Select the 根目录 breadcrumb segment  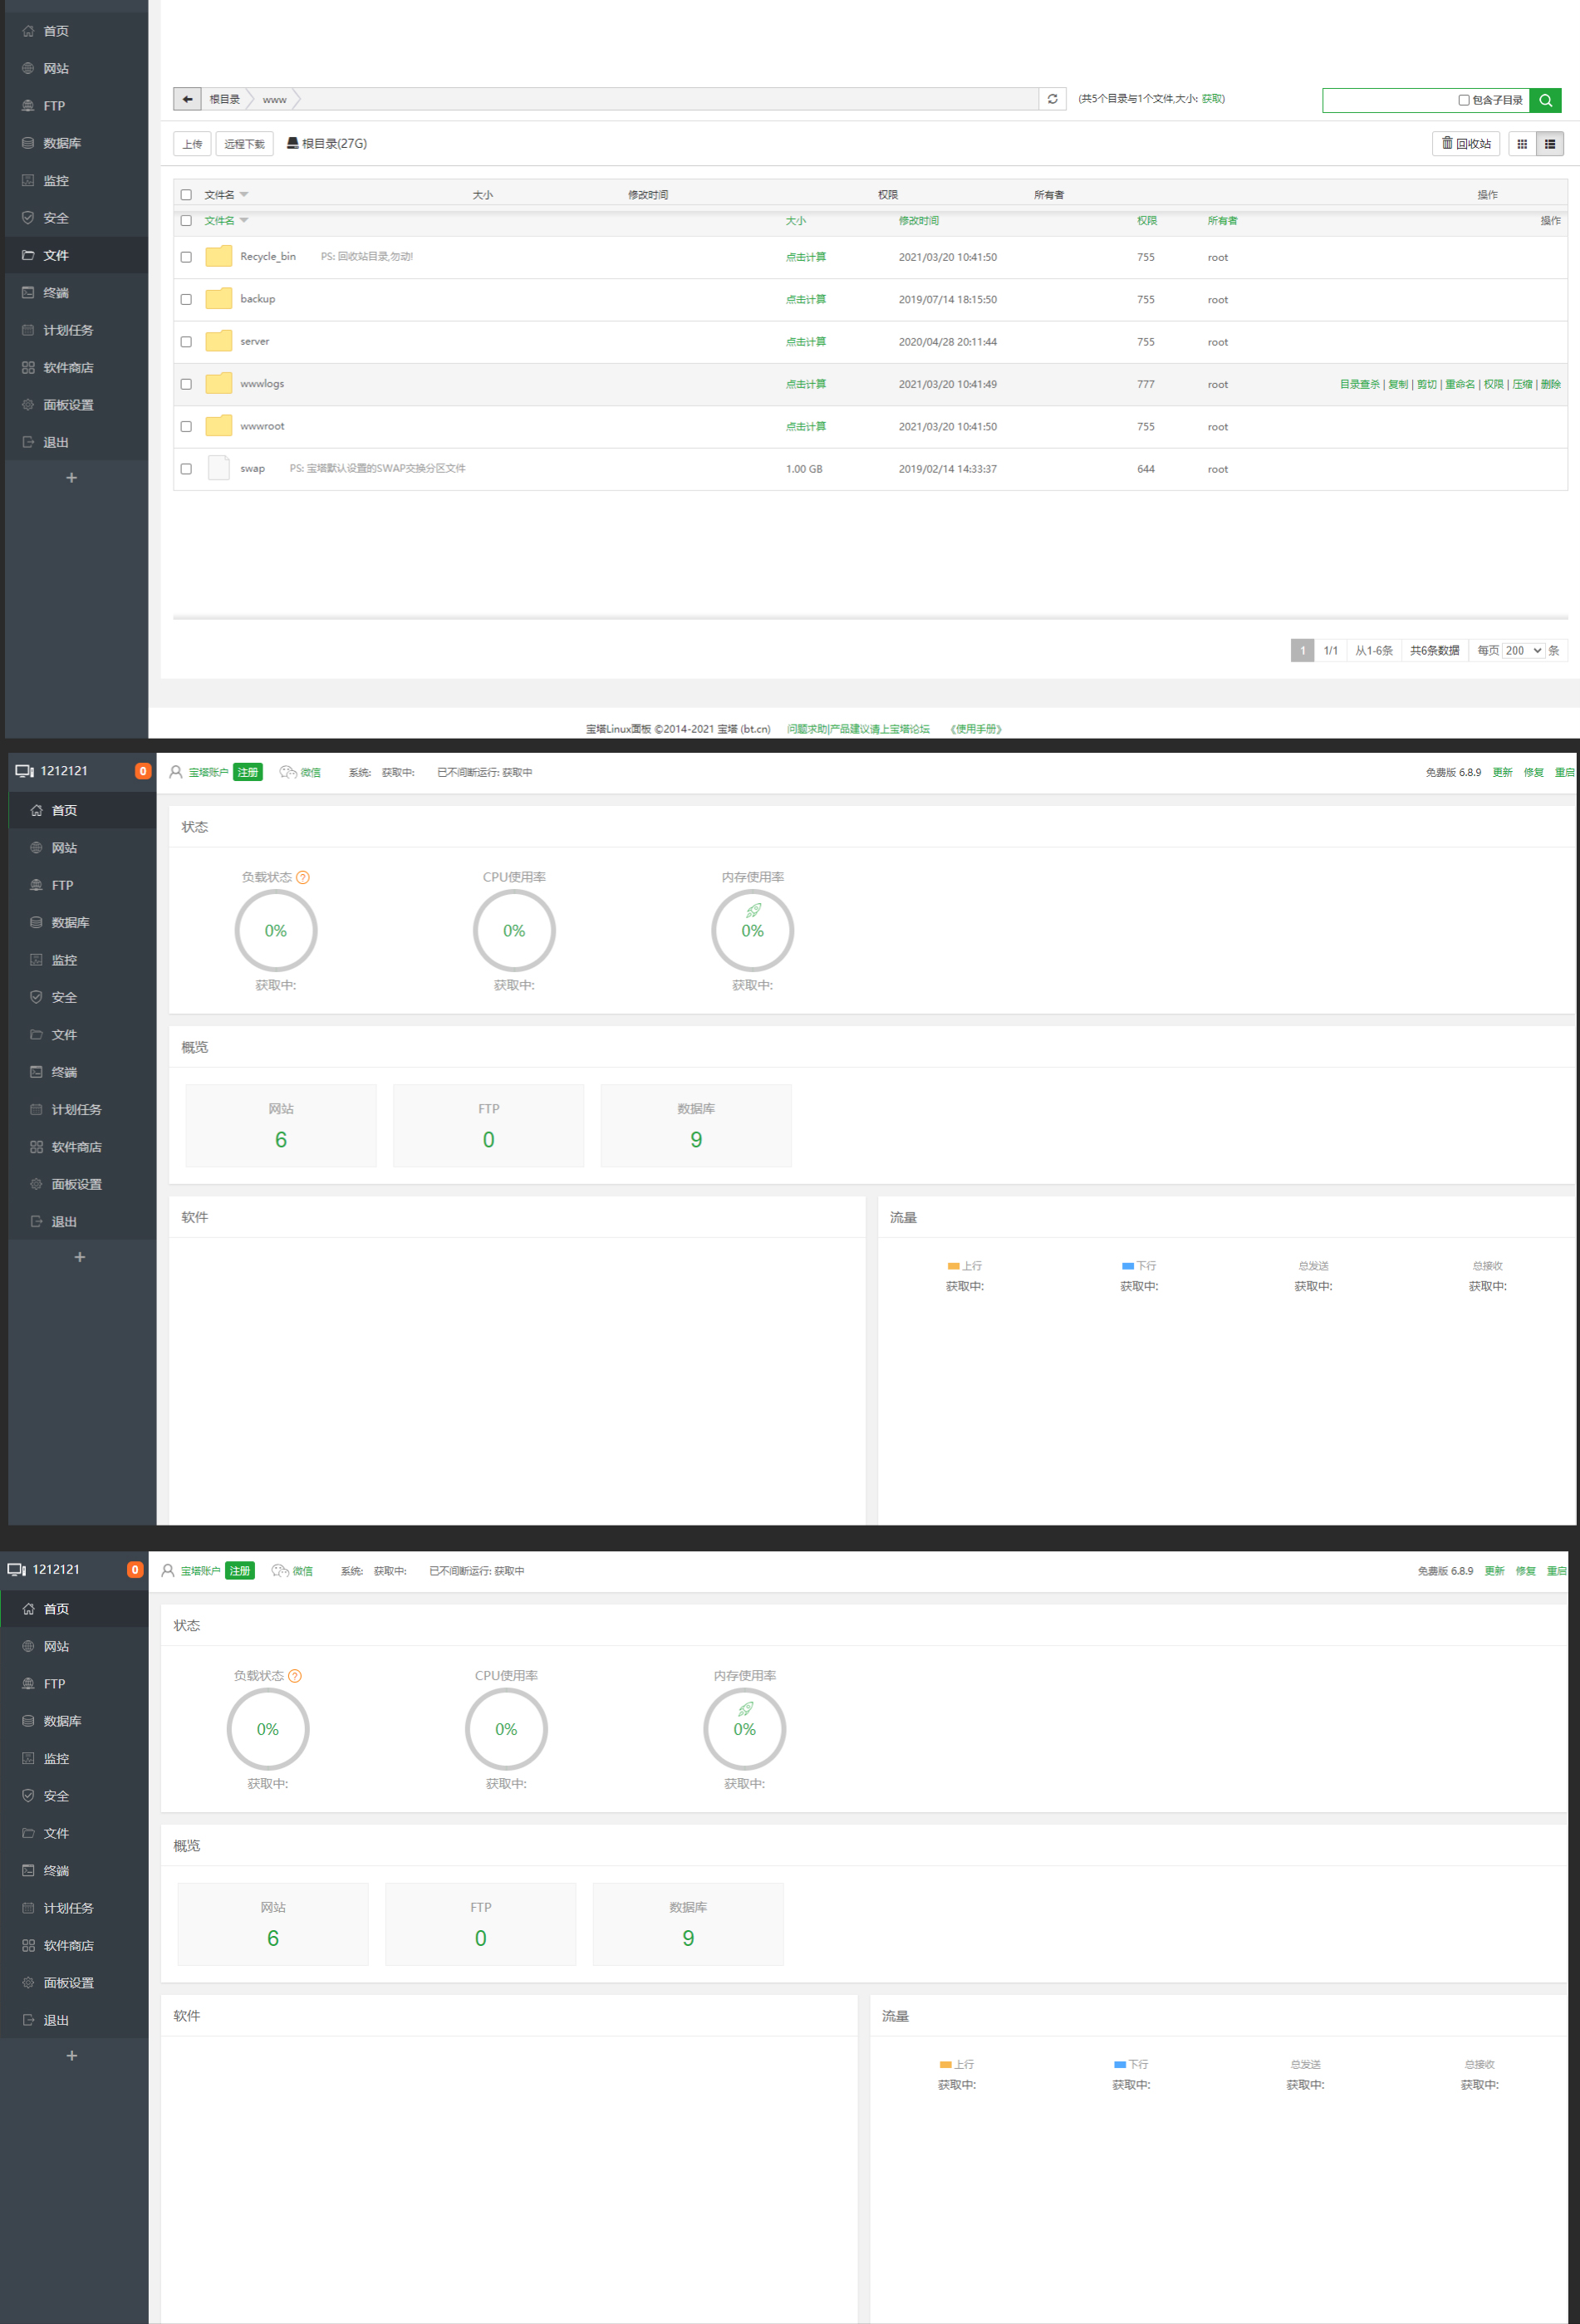click(x=224, y=100)
